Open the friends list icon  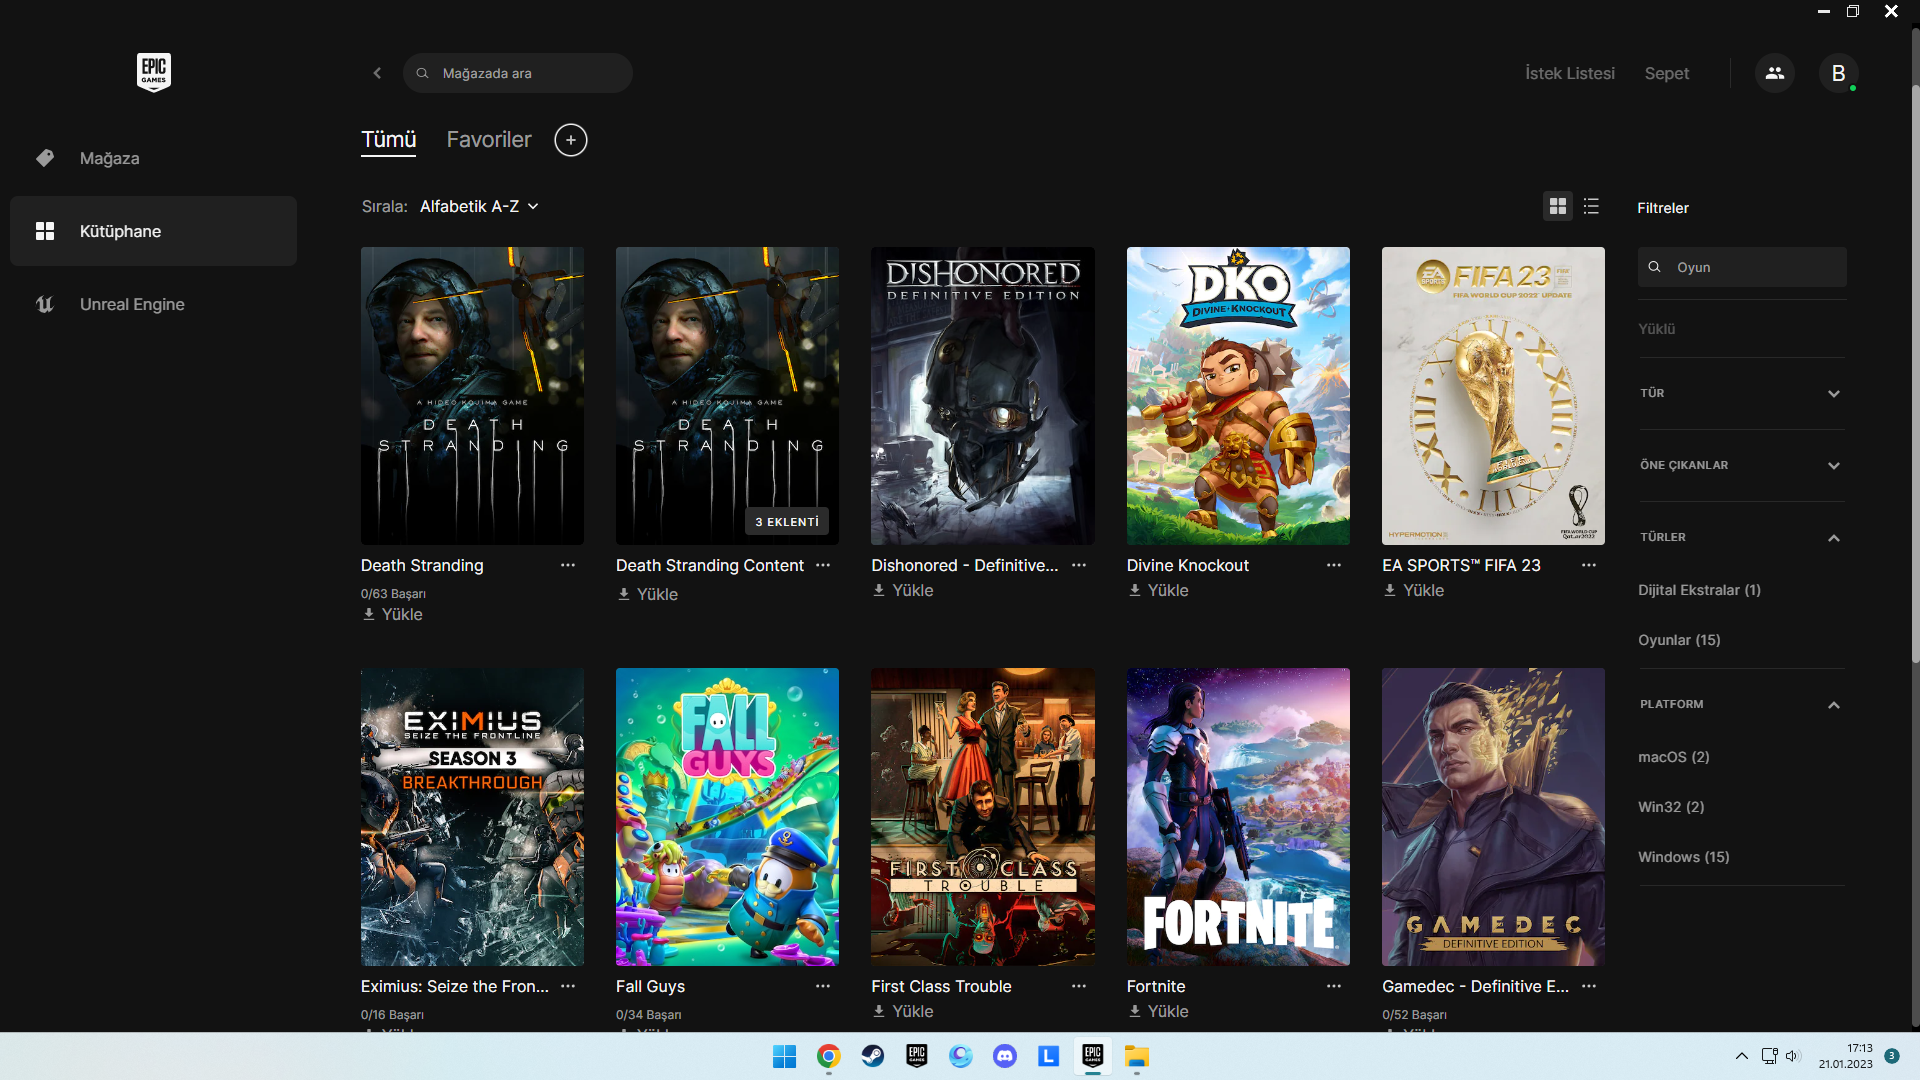point(1774,73)
